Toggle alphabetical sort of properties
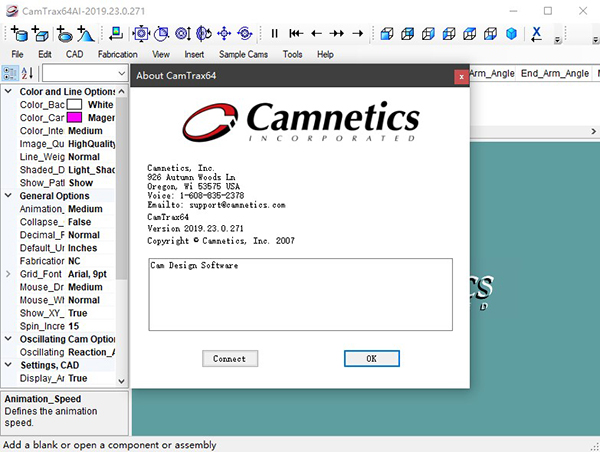The height and width of the screenshot is (452, 600). pos(27,73)
